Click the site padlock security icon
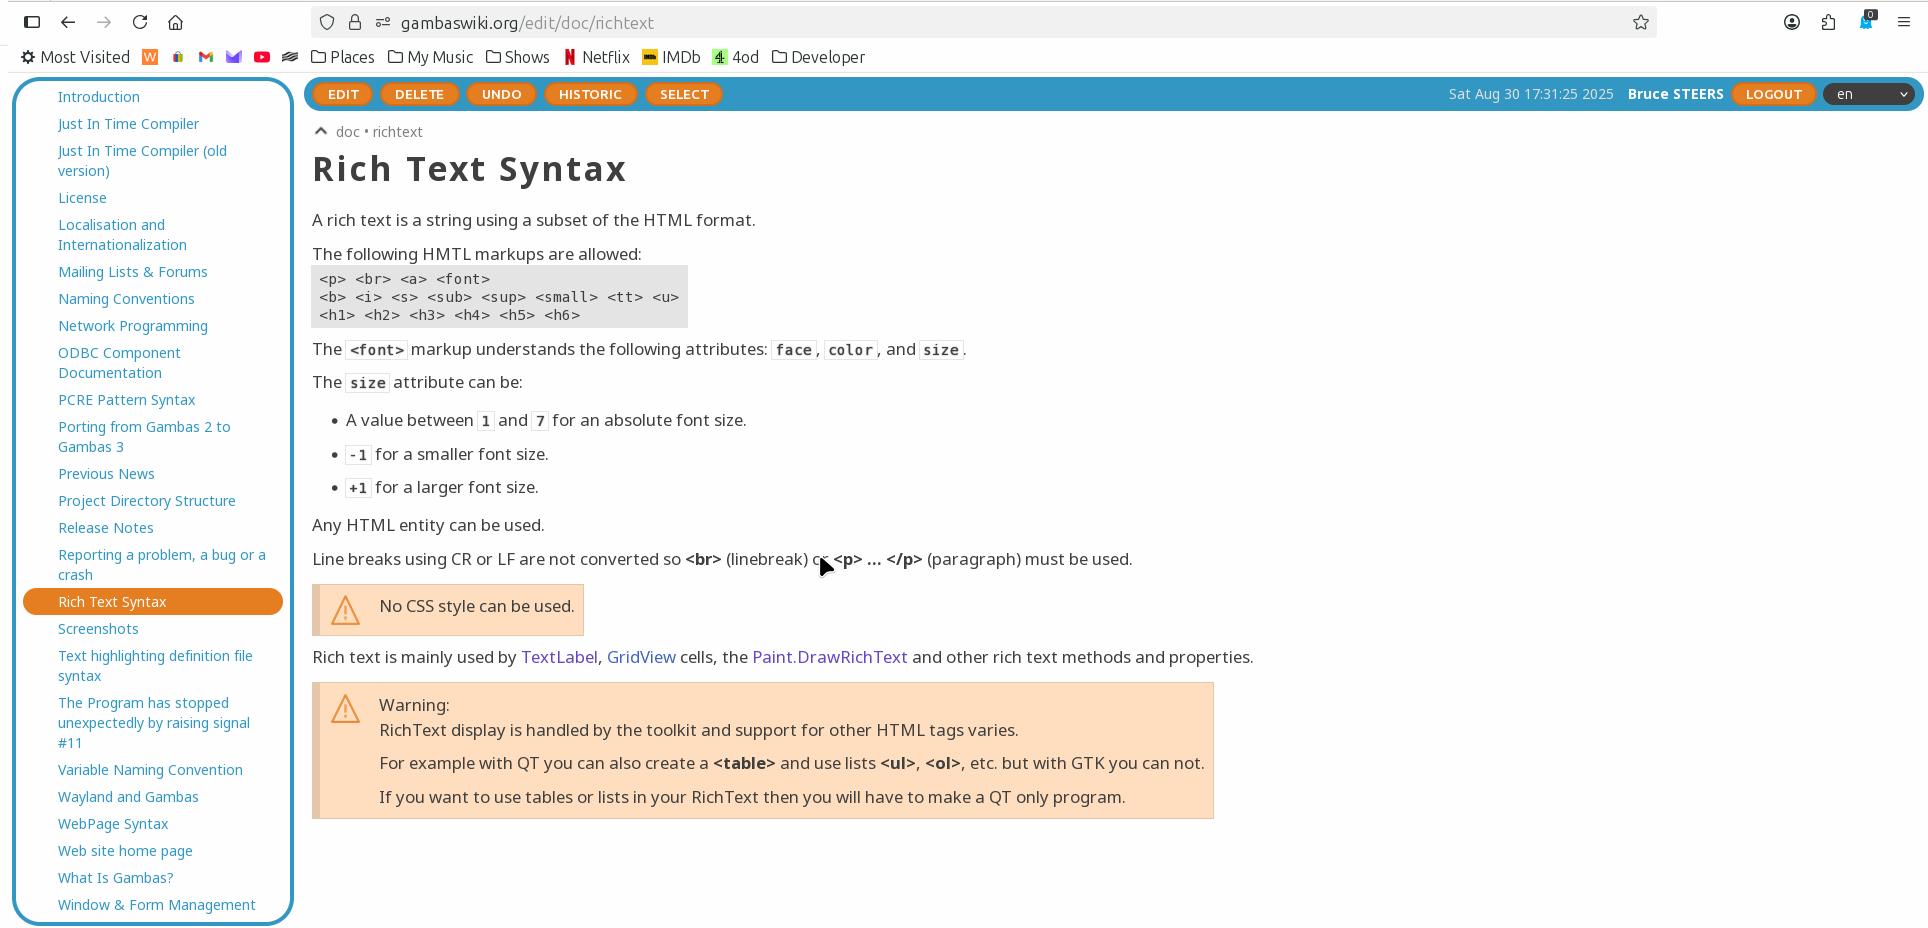Screen dimensions: 1928x928 (355, 22)
